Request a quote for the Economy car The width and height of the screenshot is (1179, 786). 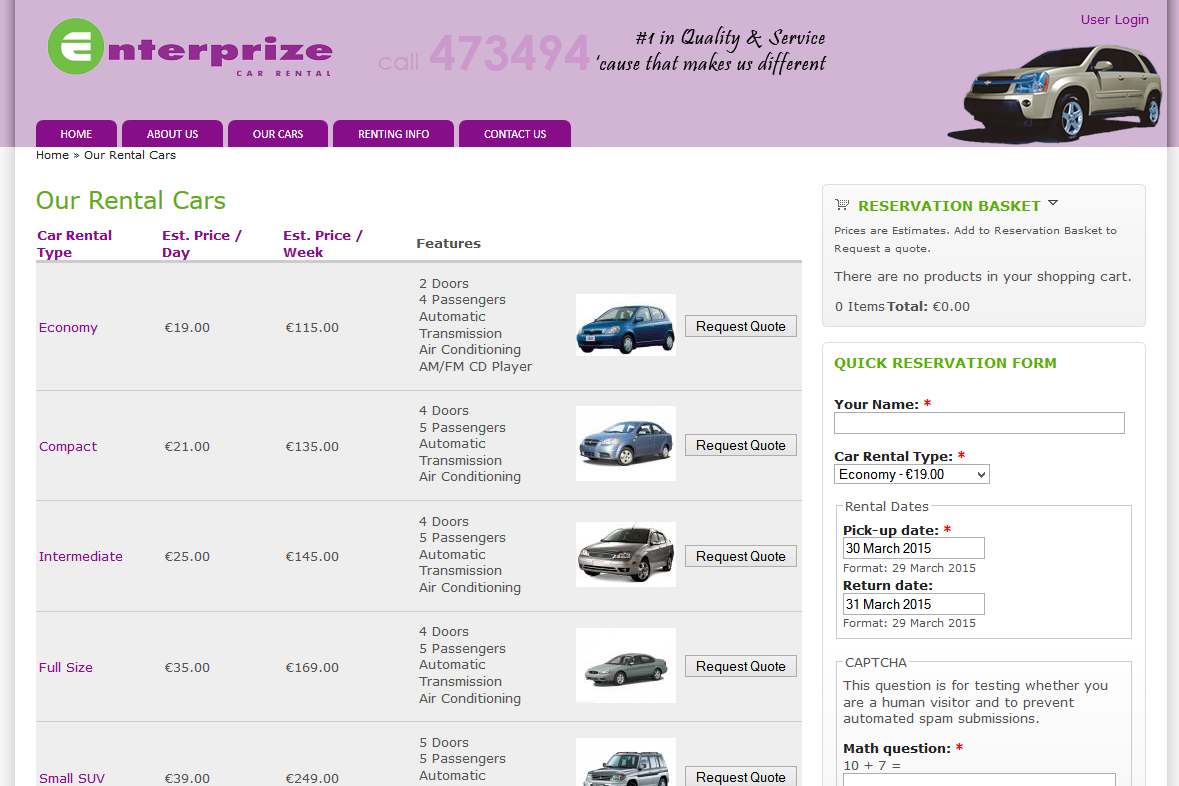coord(740,325)
